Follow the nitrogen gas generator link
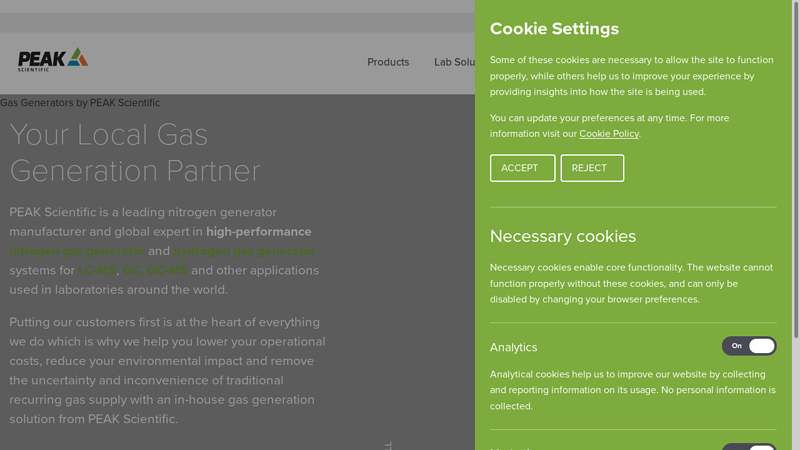Screen dimensions: 800x450 pyautogui.click(x=77, y=251)
